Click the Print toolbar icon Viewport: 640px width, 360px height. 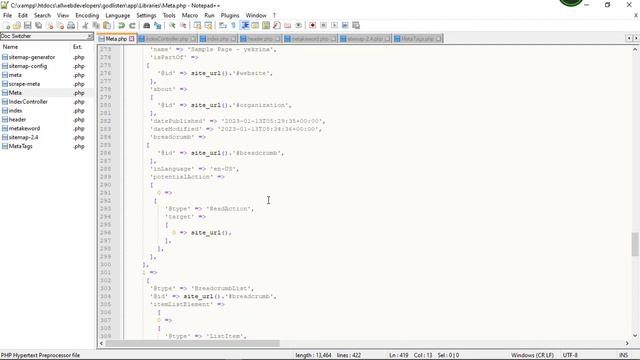(x=71, y=25)
